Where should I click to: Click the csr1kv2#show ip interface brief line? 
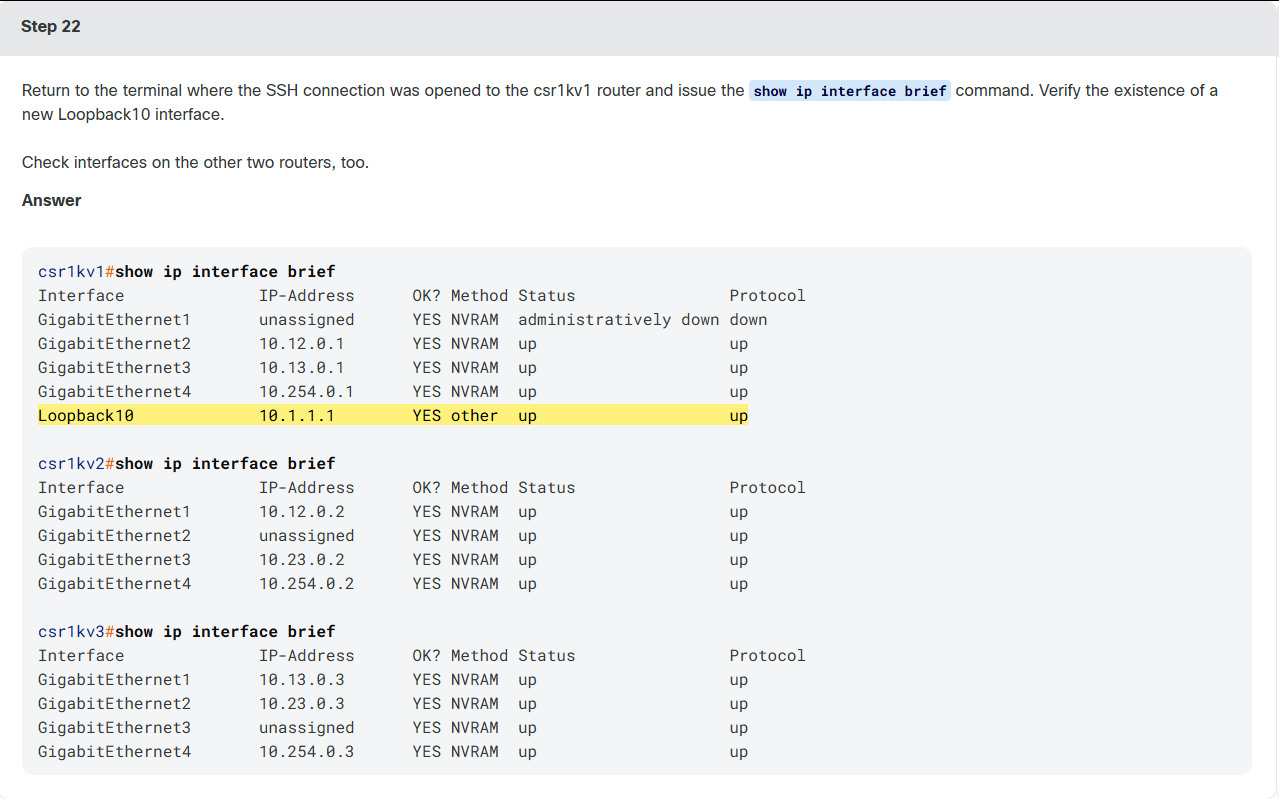tap(187, 464)
